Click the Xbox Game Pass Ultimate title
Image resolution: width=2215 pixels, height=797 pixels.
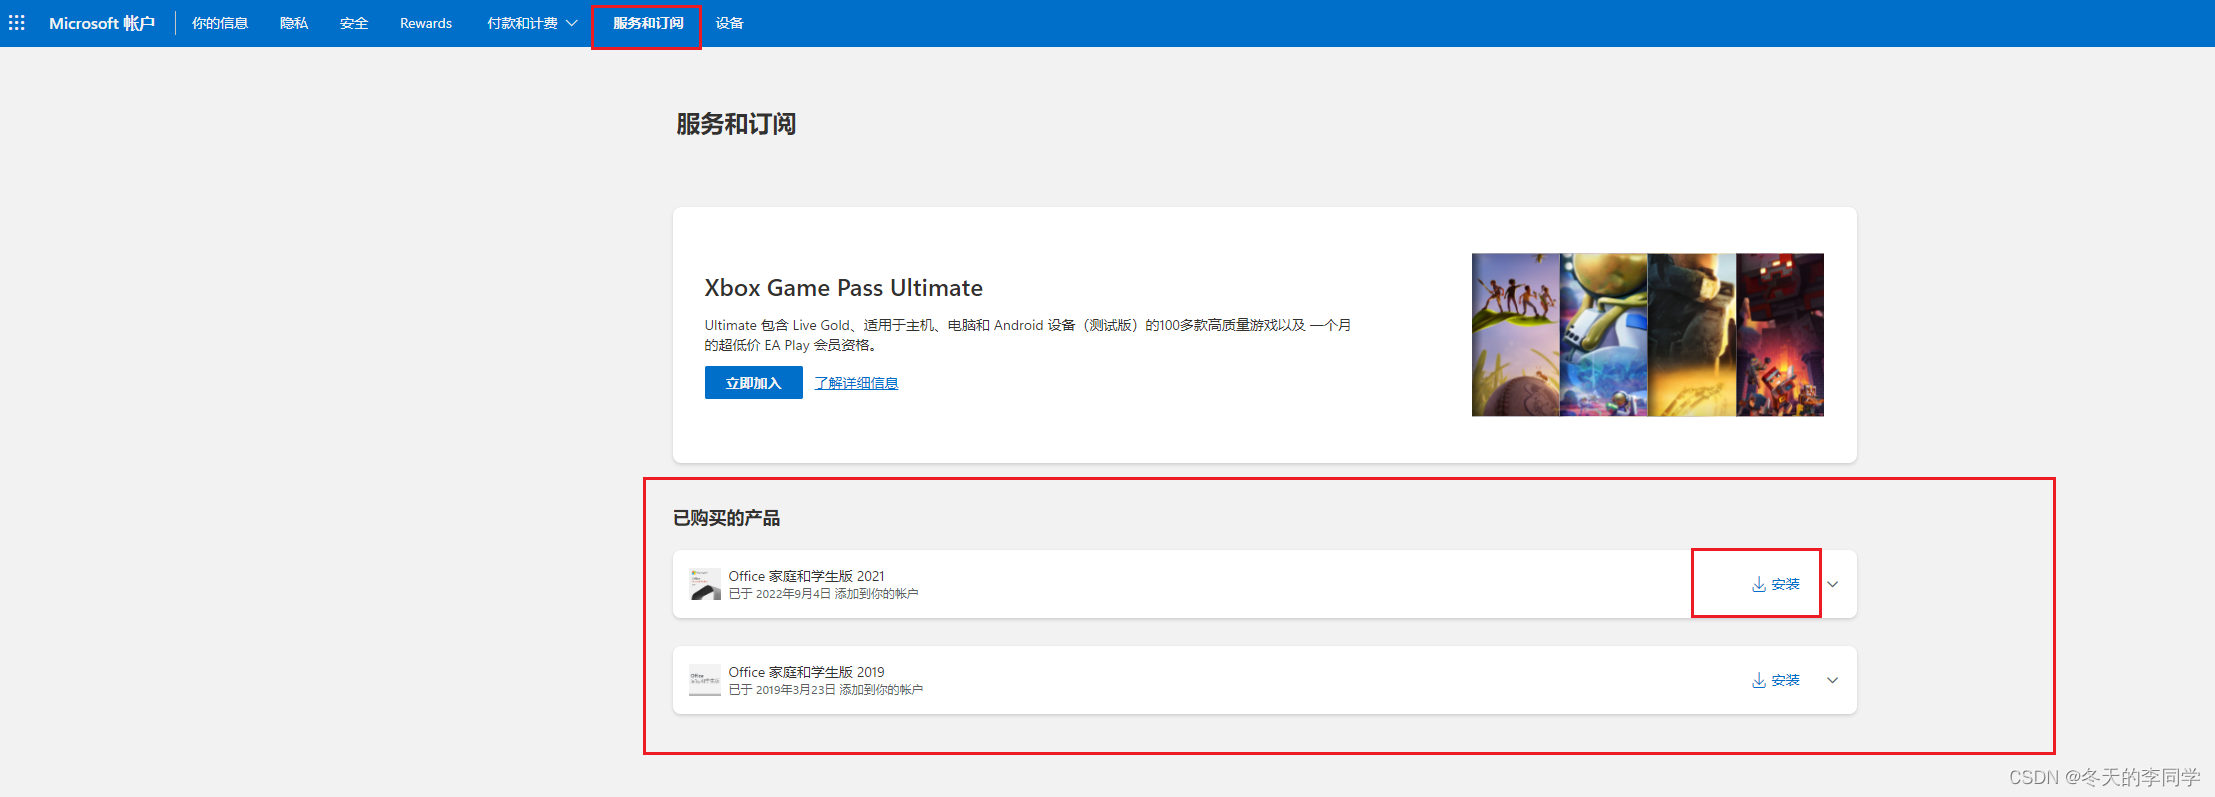[843, 288]
